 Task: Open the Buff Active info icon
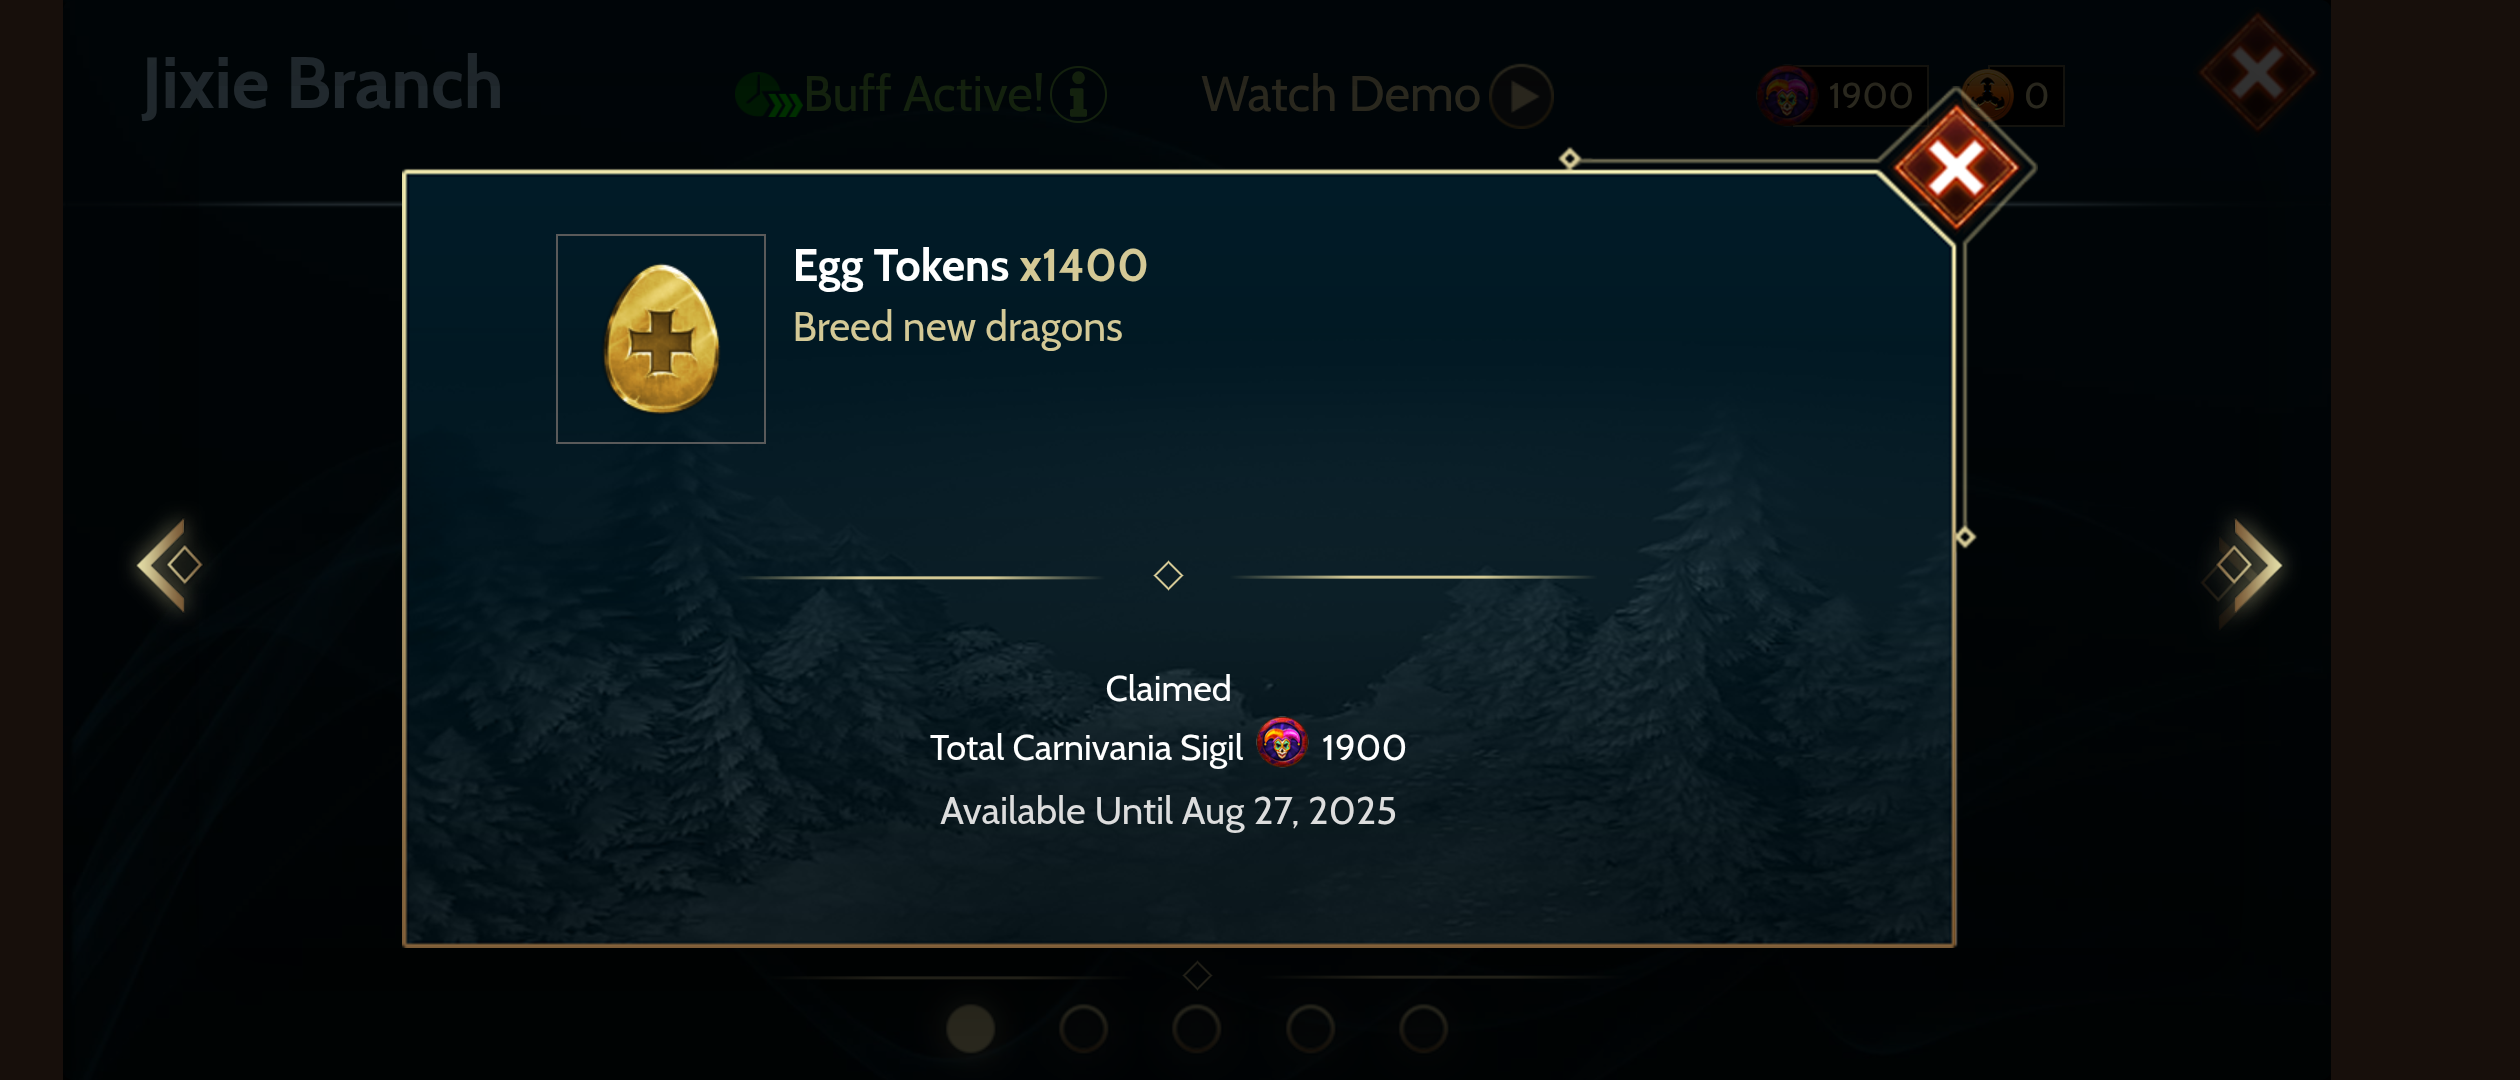[1078, 96]
